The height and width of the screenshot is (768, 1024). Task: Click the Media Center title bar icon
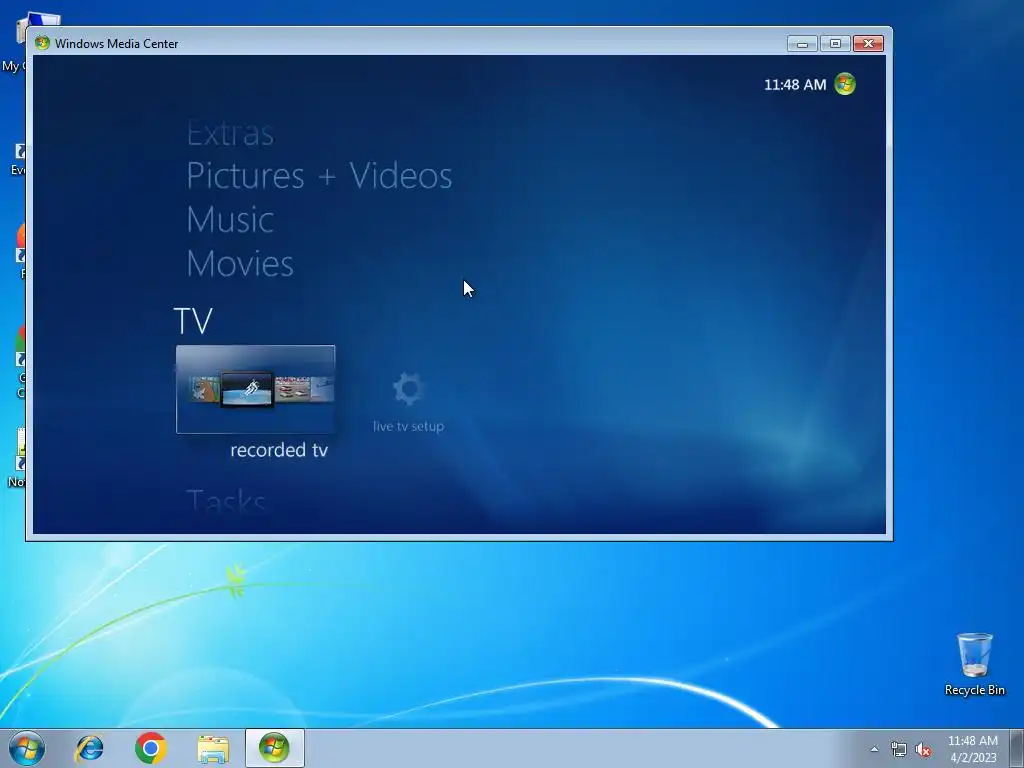click(42, 43)
